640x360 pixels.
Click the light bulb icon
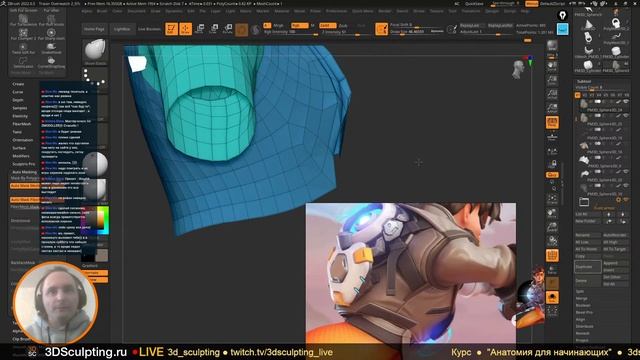point(562,16)
